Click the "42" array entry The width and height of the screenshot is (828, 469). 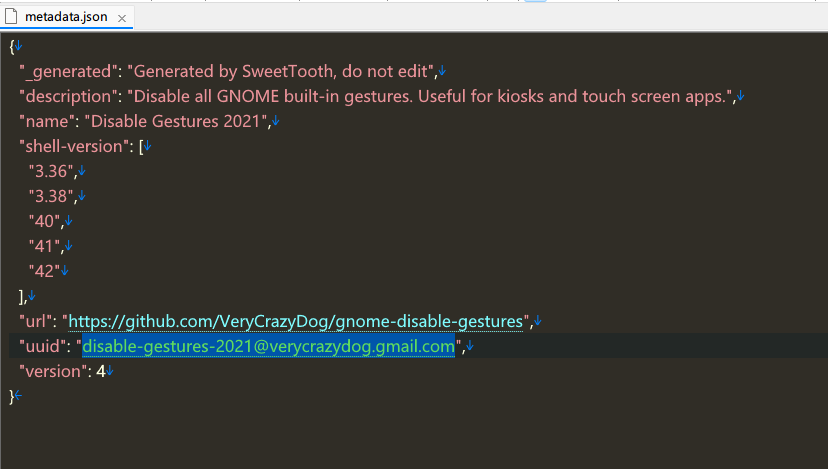click(44, 271)
